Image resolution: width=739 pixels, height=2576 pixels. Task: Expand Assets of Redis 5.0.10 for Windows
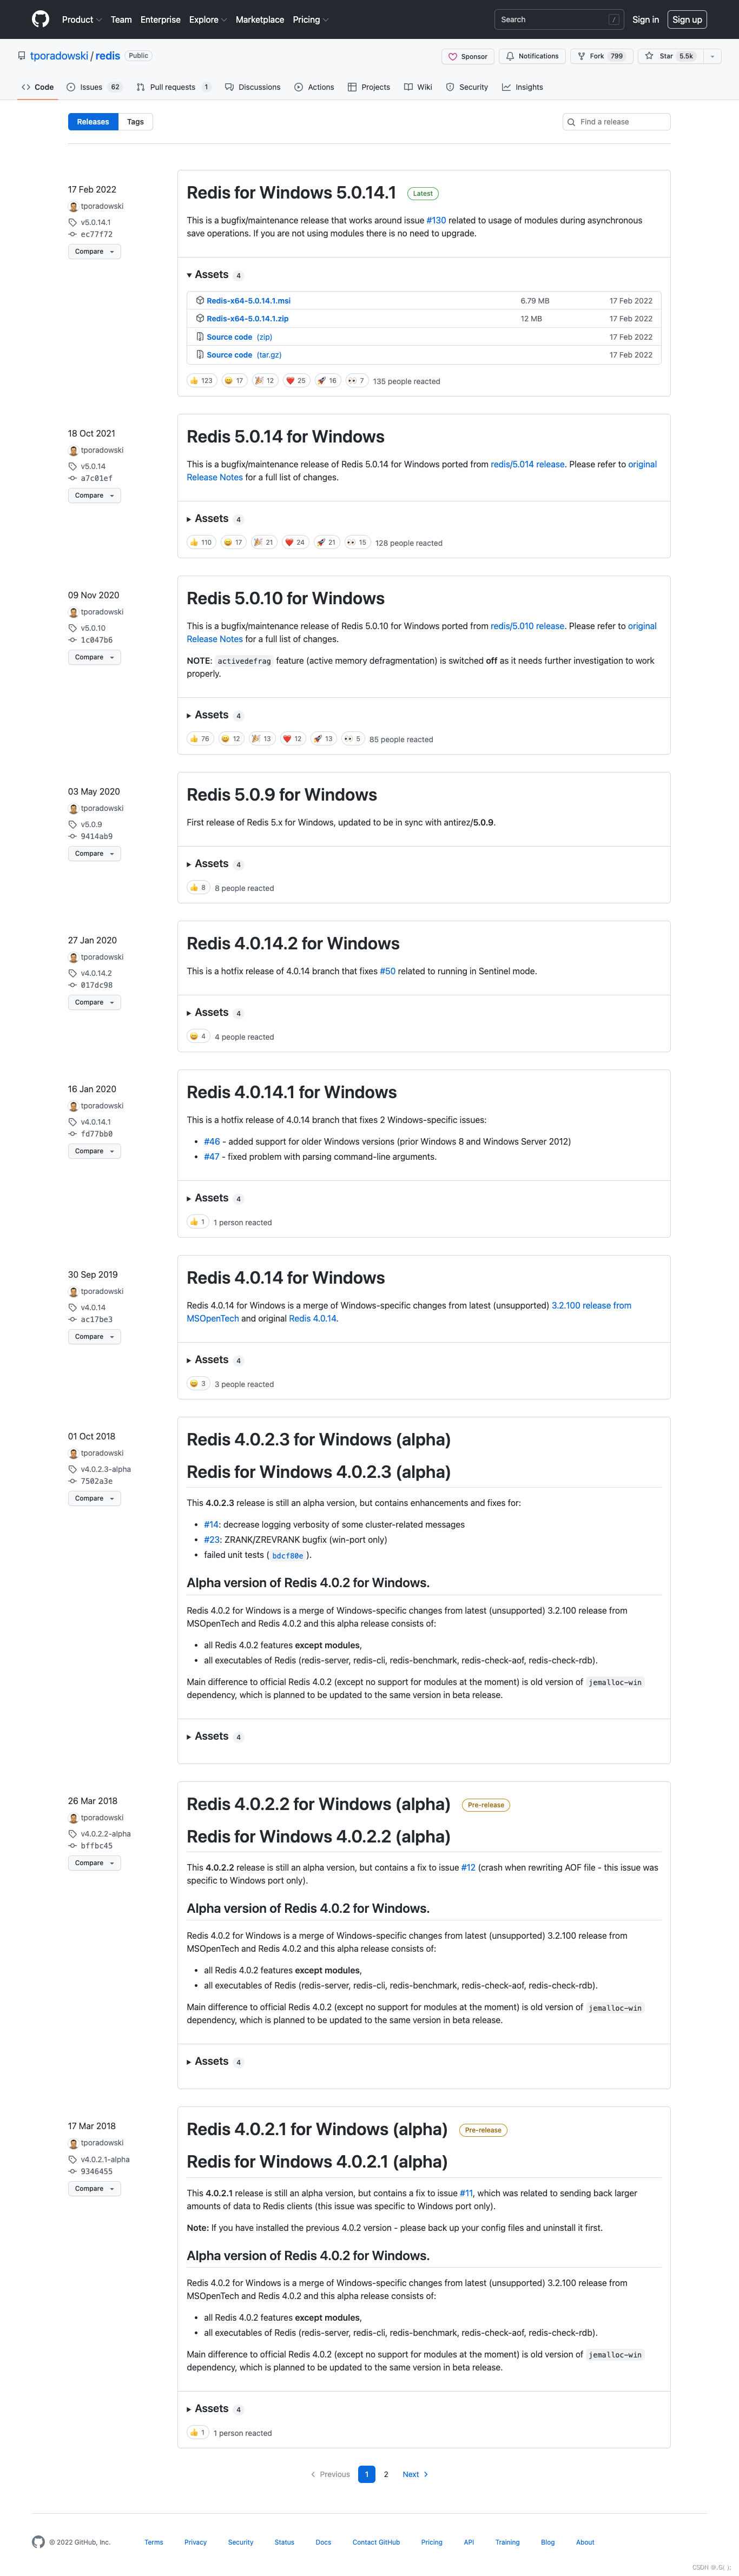(214, 715)
